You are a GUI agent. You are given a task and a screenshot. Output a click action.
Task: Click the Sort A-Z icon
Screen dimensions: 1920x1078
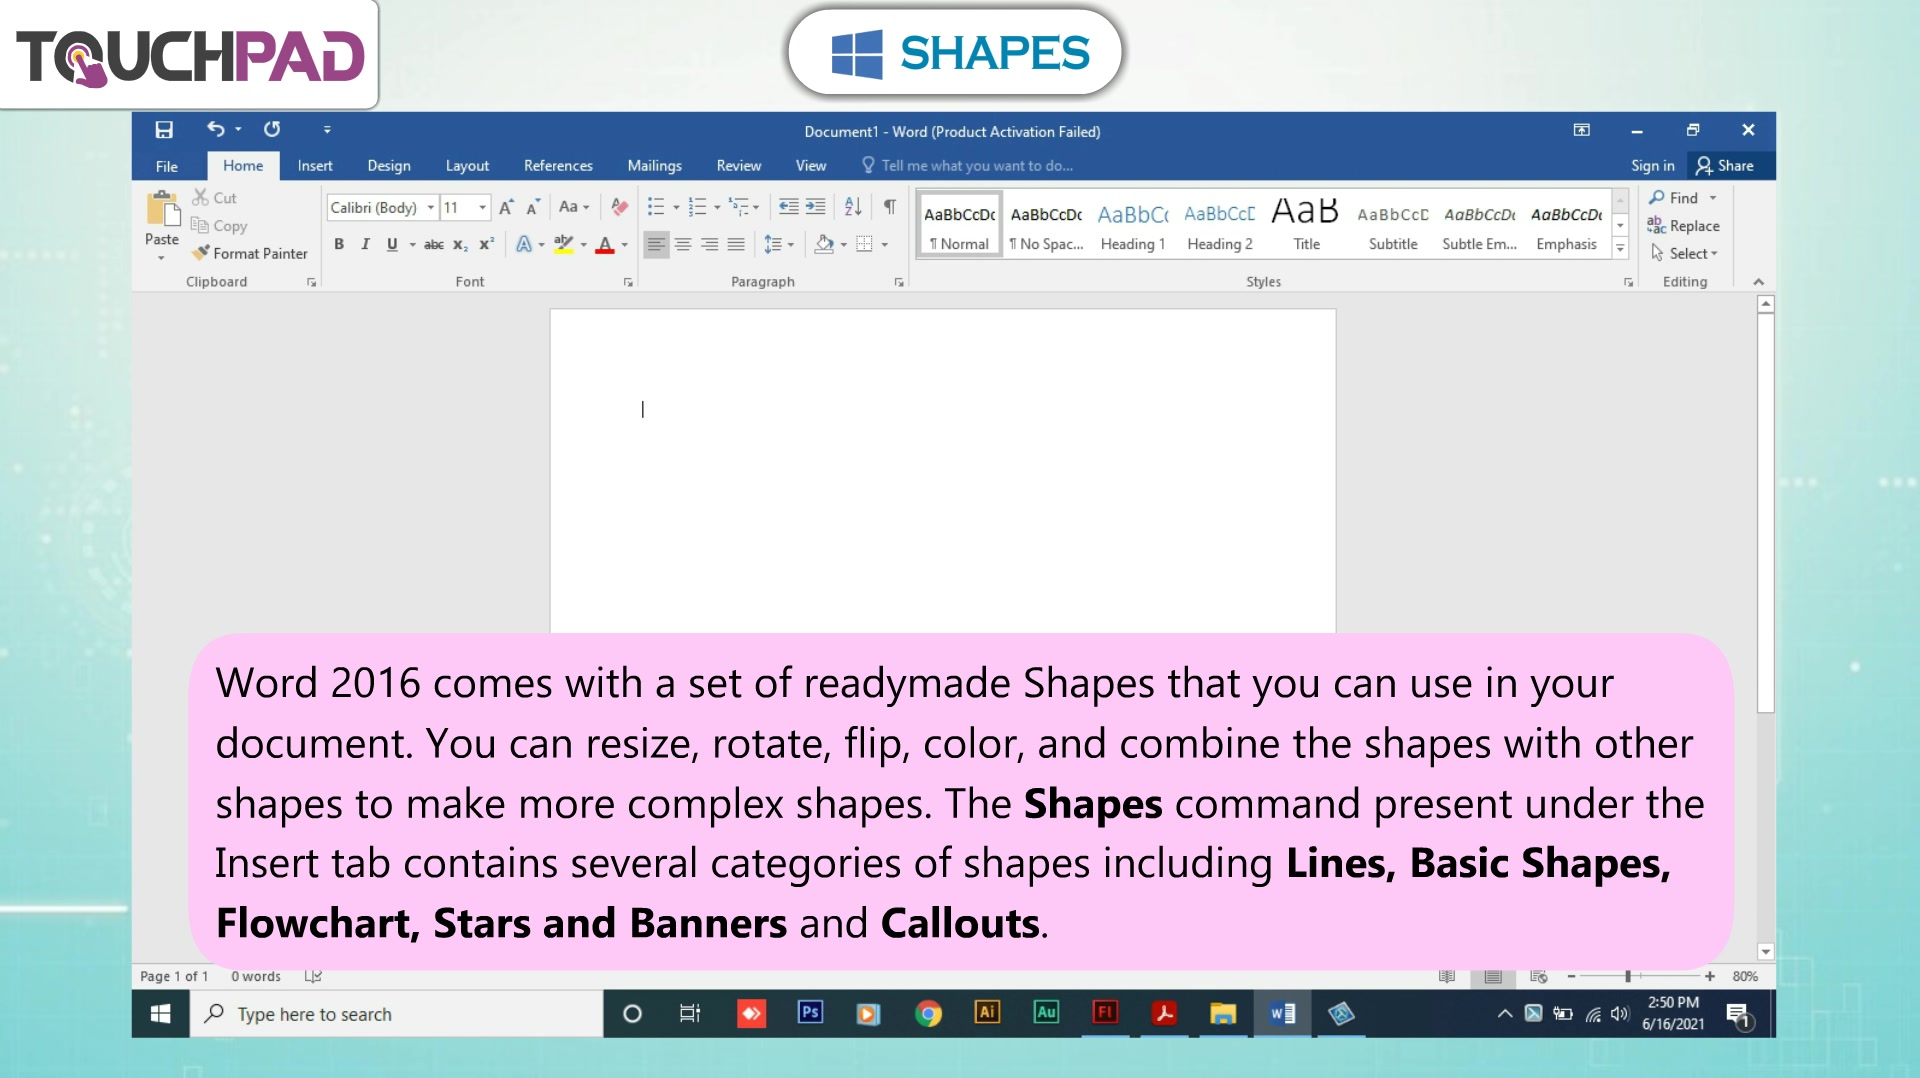(853, 207)
